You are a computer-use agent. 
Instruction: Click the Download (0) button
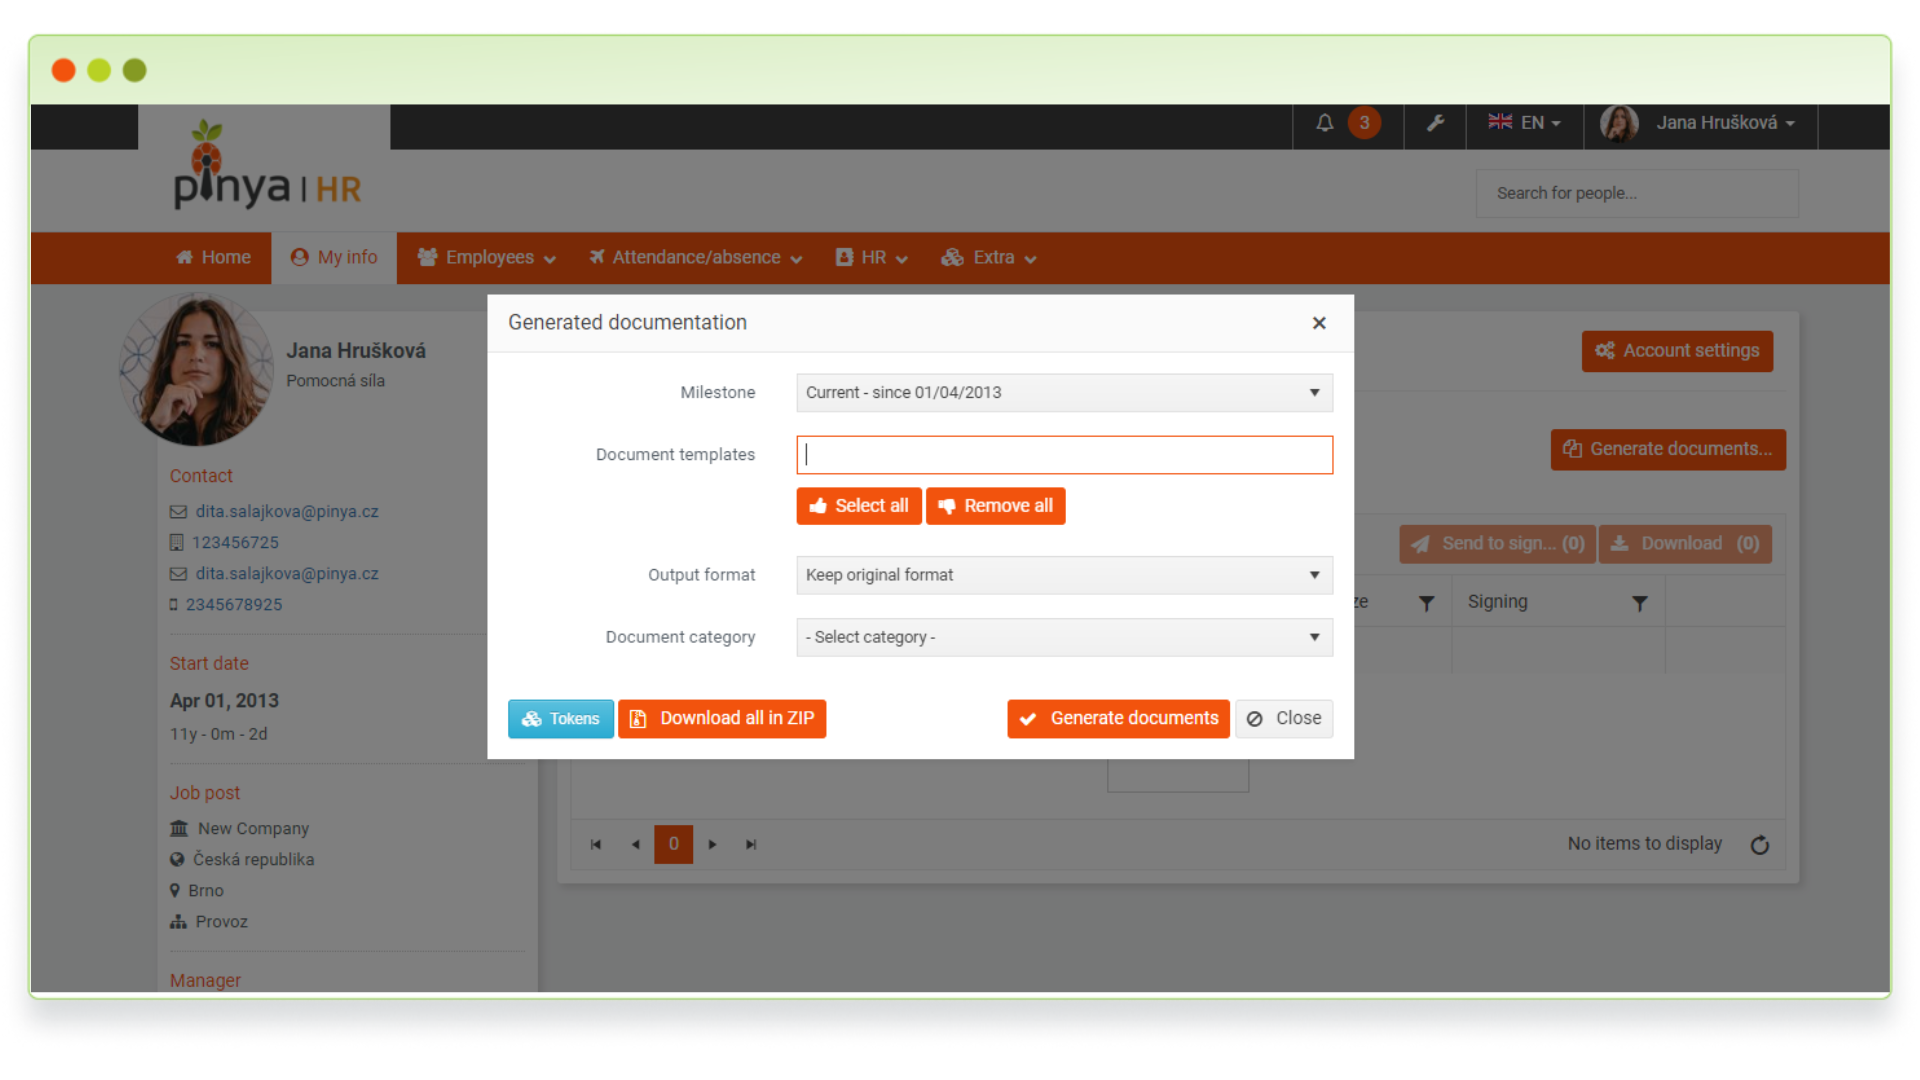click(x=1685, y=544)
